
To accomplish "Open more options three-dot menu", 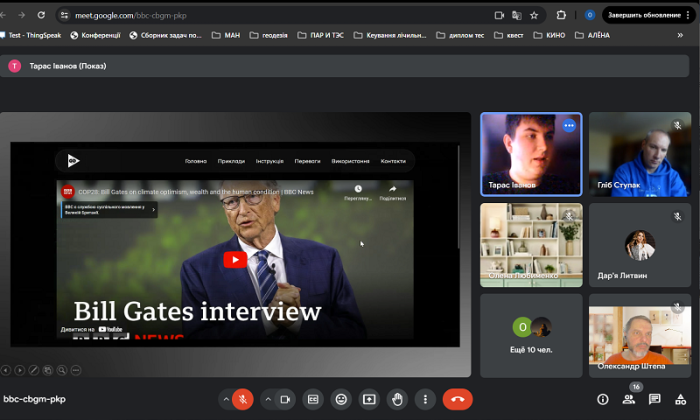I will pos(424,399).
